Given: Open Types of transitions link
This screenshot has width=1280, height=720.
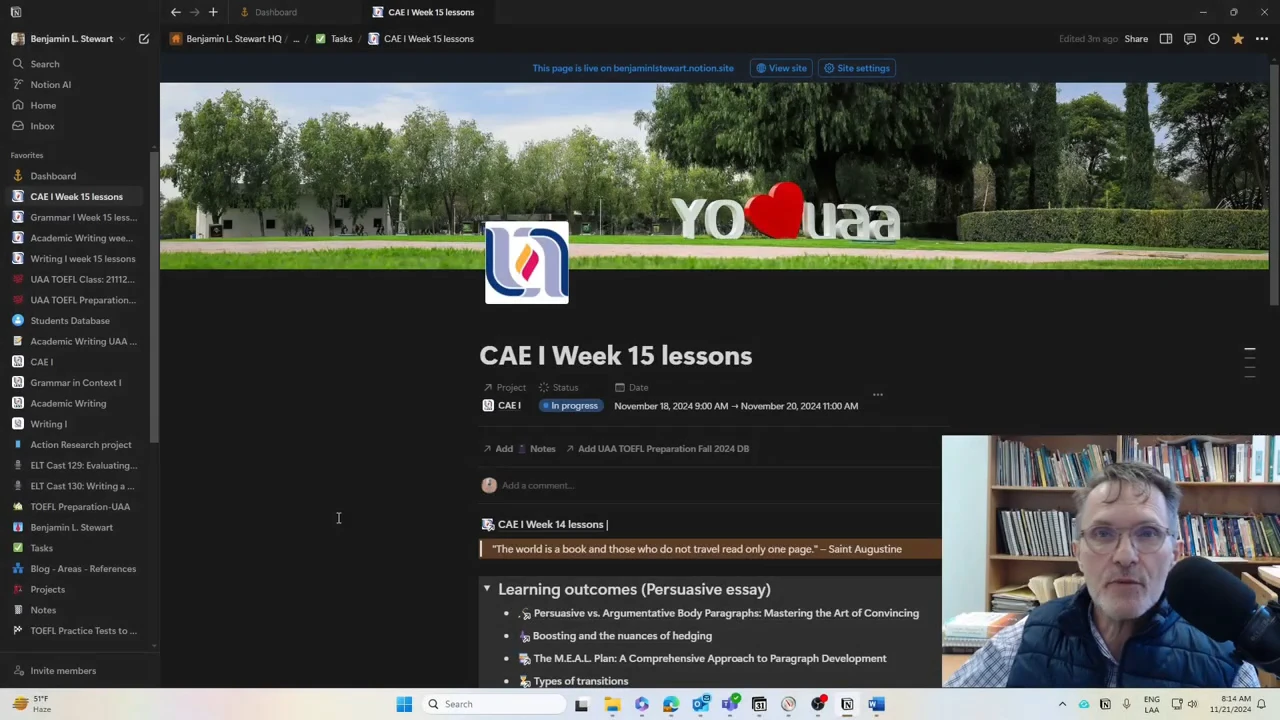Looking at the screenshot, I should click(x=580, y=681).
